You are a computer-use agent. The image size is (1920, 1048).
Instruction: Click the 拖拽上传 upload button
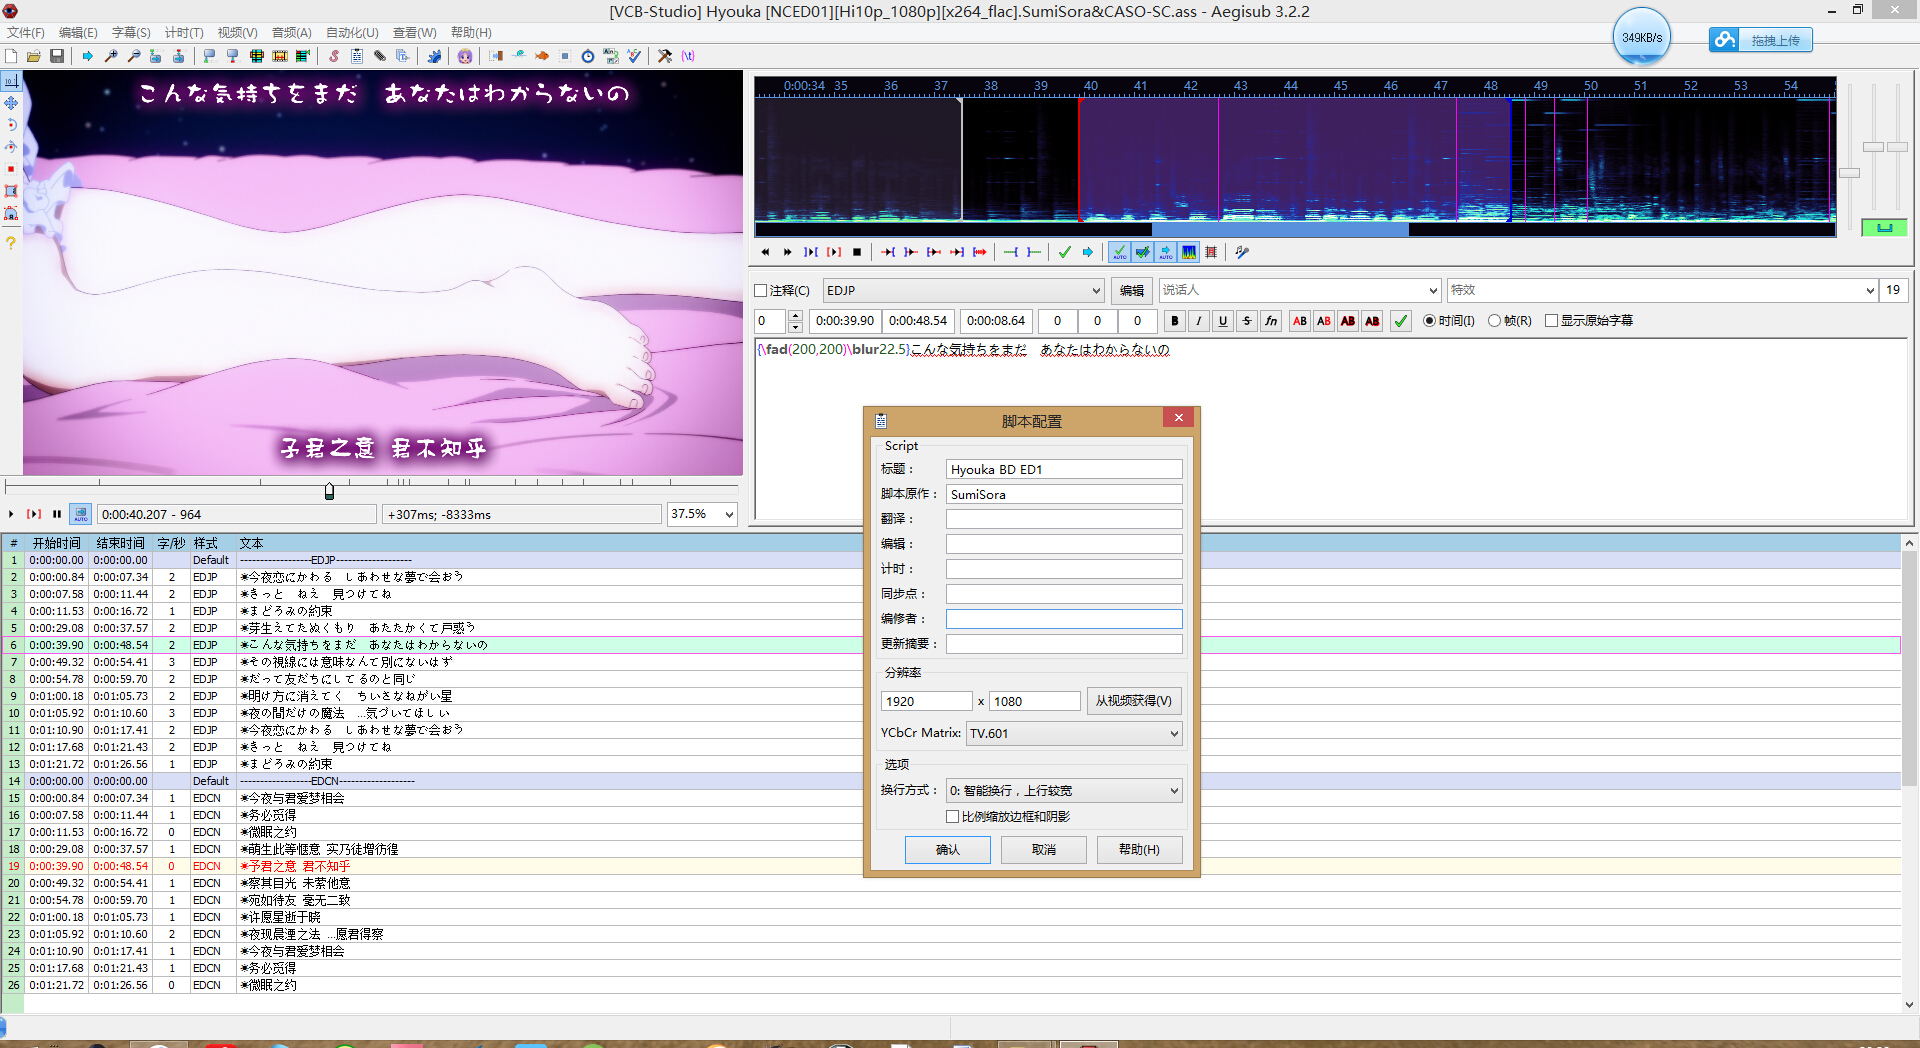click(1761, 40)
